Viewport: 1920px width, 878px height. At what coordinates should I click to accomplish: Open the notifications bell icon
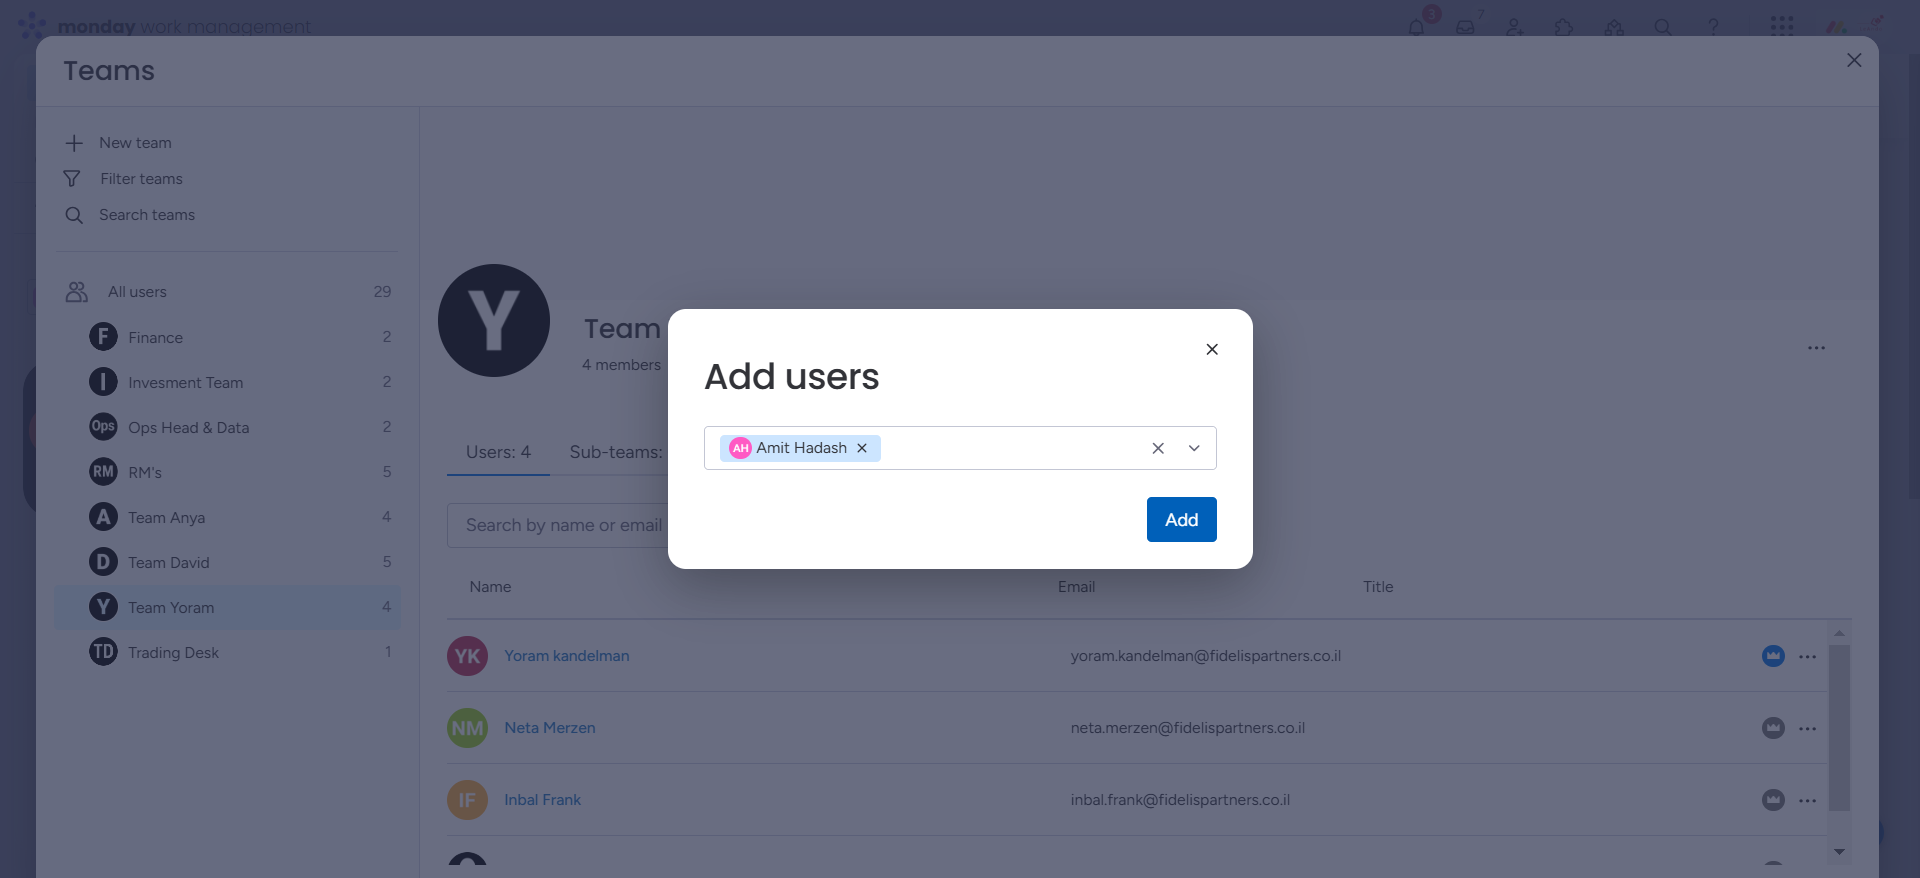1417,27
